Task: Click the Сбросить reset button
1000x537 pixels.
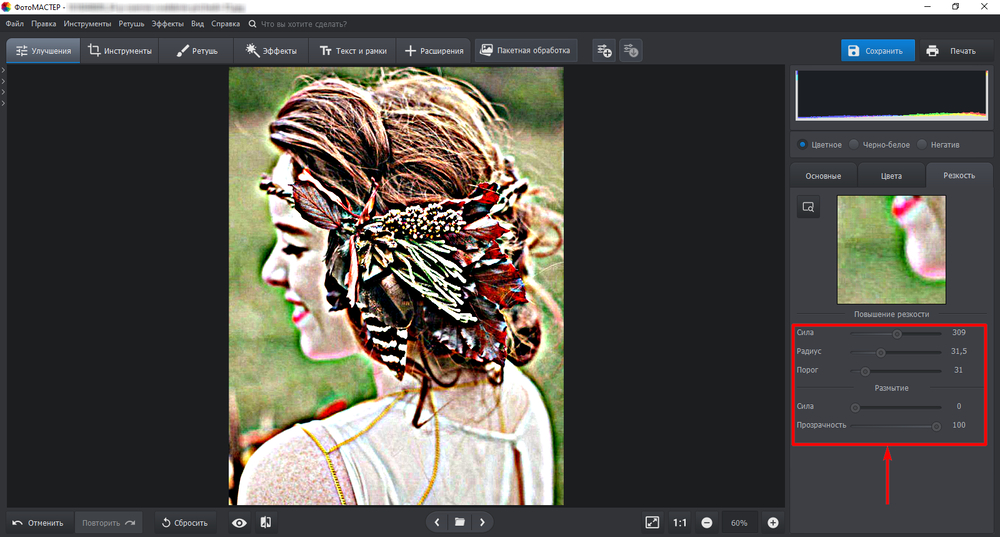Action: click(184, 522)
